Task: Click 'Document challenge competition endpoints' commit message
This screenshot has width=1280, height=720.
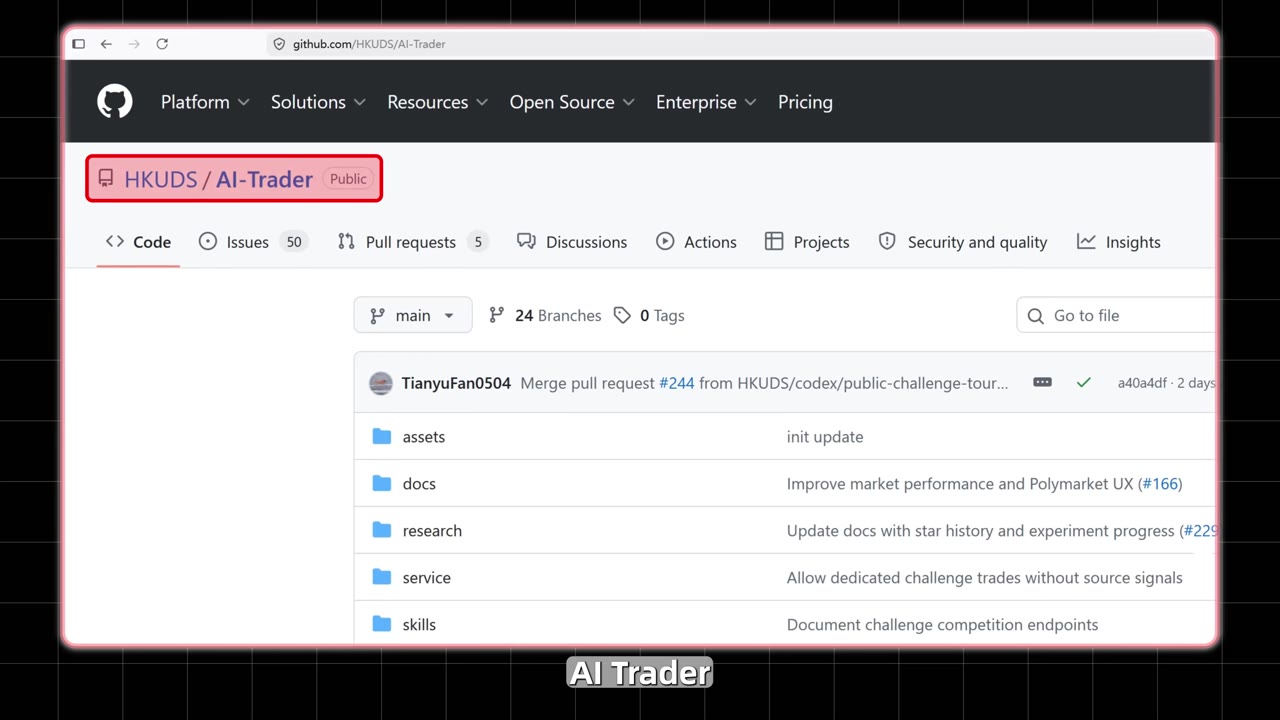Action: coord(942,625)
